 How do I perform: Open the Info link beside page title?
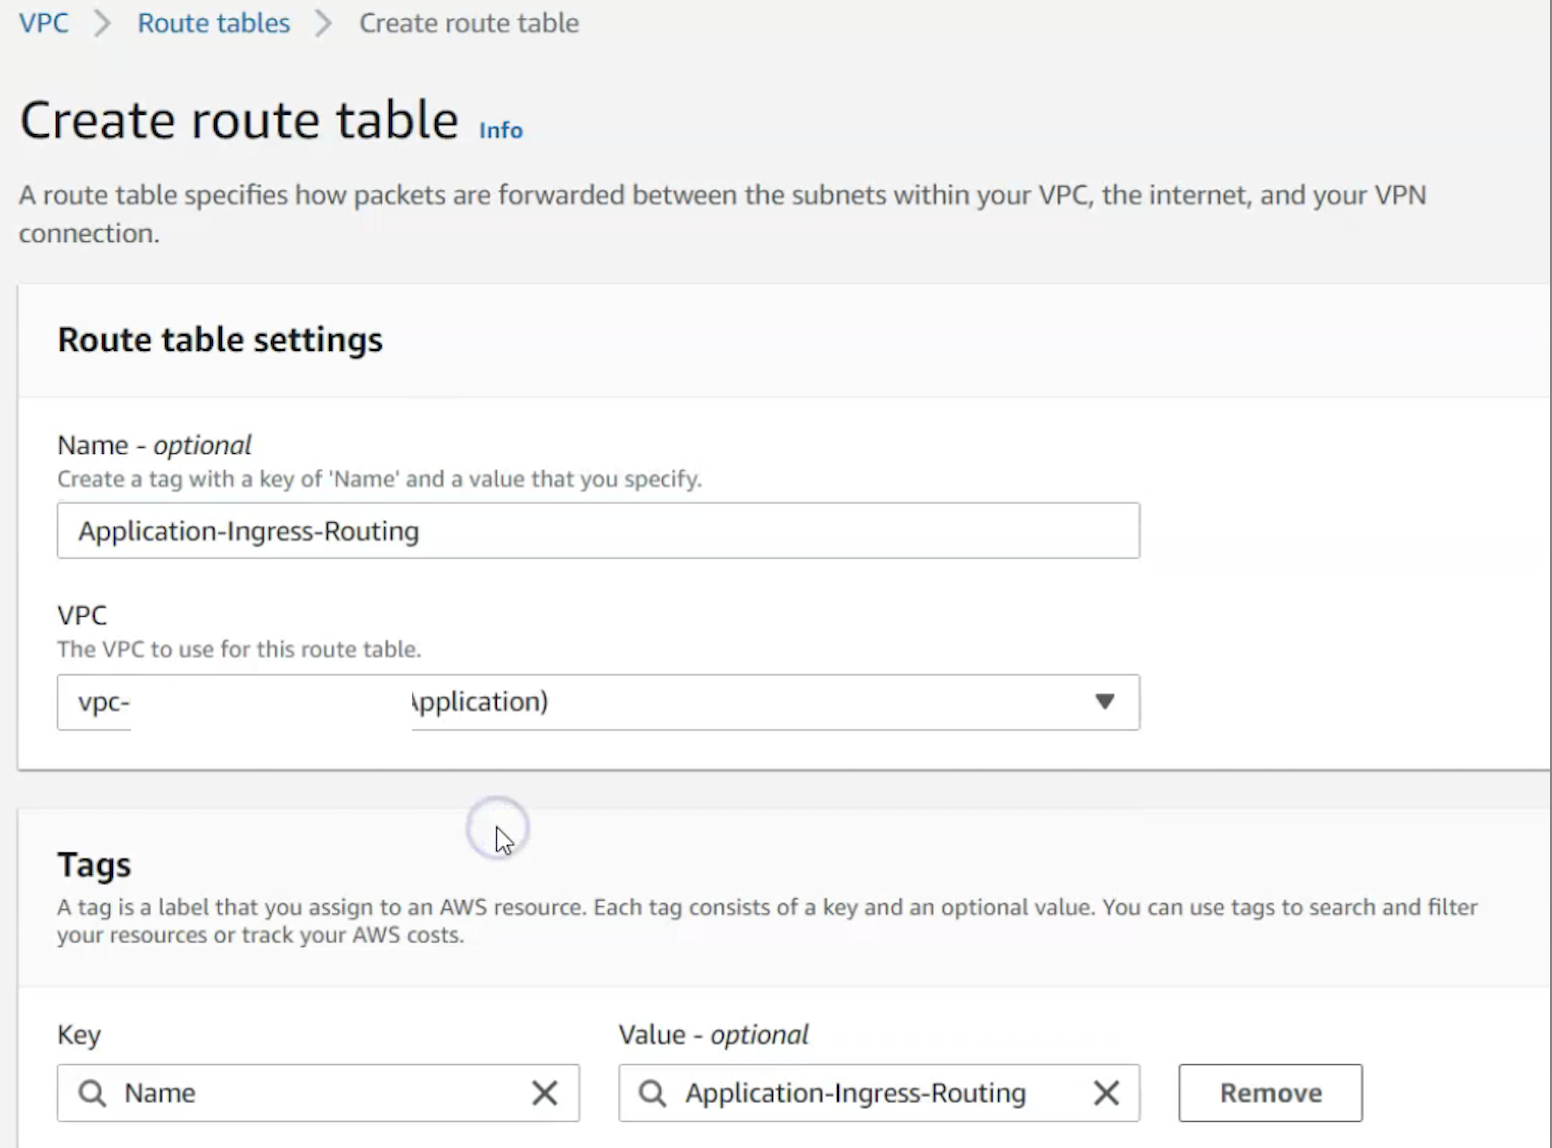click(500, 130)
